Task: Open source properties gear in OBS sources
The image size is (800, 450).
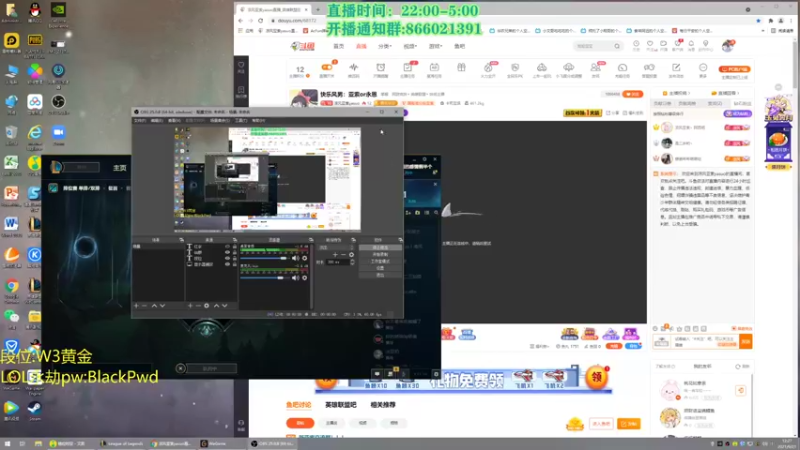Action: click(x=207, y=306)
